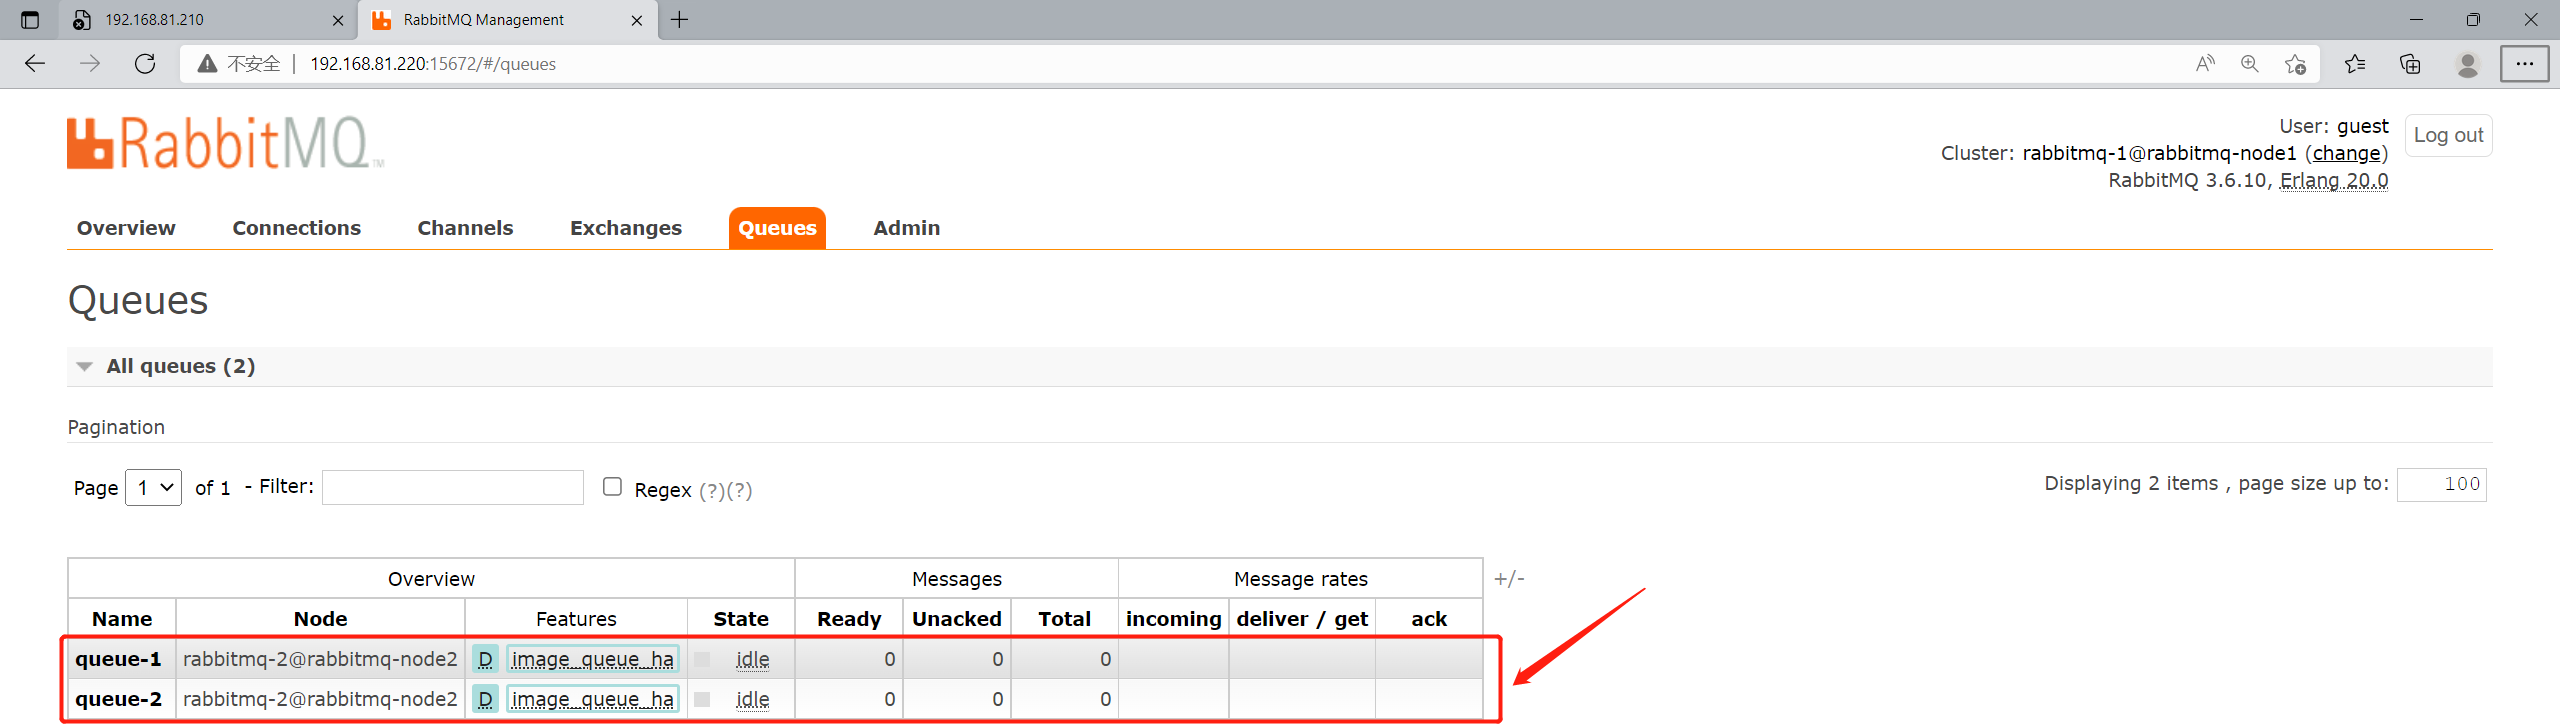Image resolution: width=2560 pixels, height=728 pixels.
Task: Click the node cell of queue-1 row
Action: 320,659
